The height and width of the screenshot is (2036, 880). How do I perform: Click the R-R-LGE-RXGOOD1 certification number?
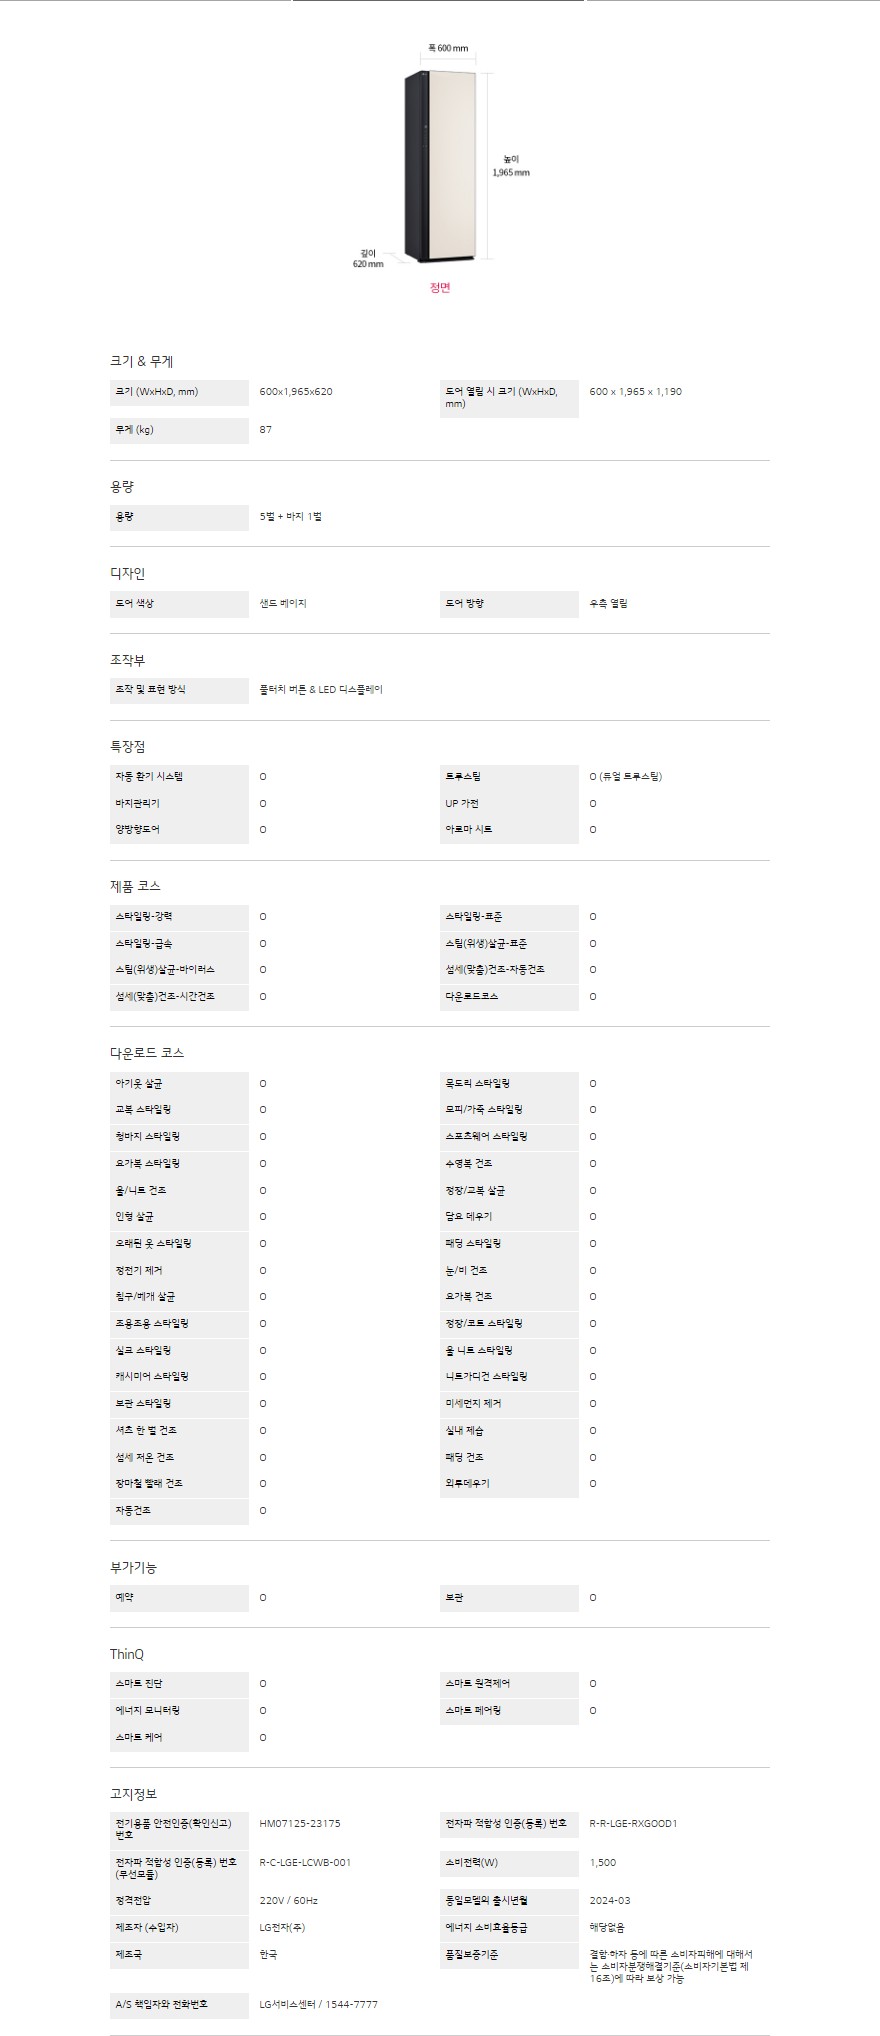click(x=634, y=1824)
